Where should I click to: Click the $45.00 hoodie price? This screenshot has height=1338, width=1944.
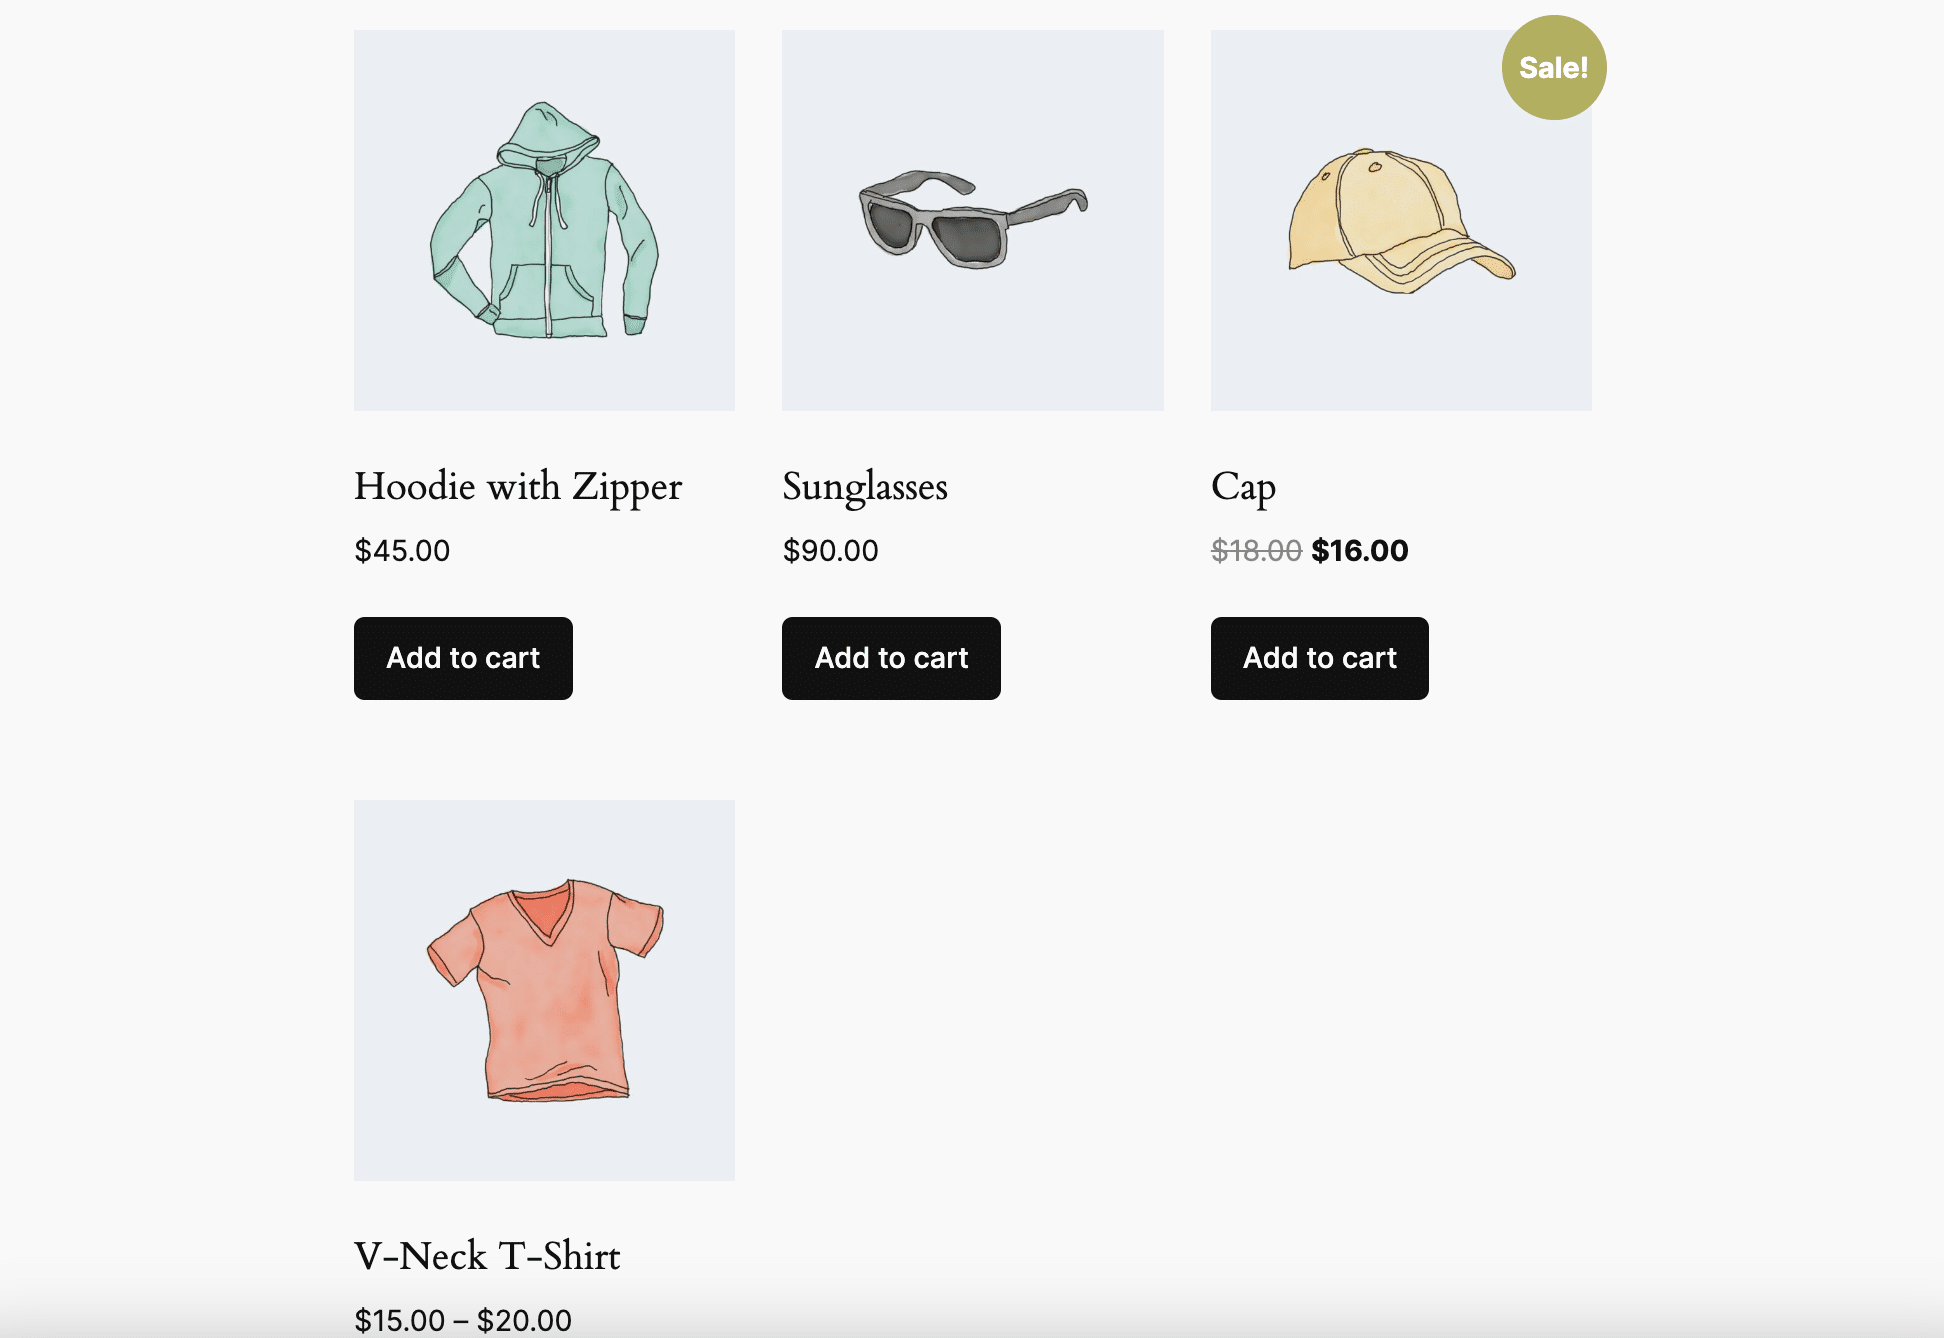[402, 551]
